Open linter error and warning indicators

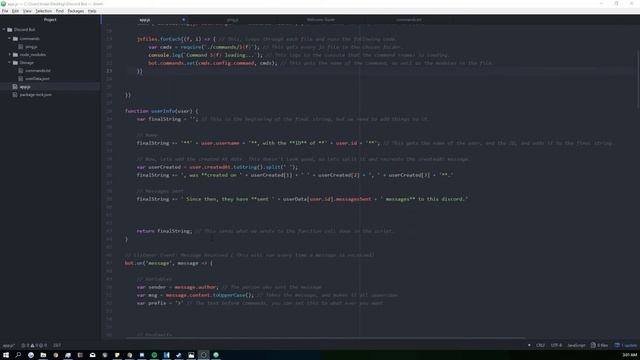click(x=34, y=345)
